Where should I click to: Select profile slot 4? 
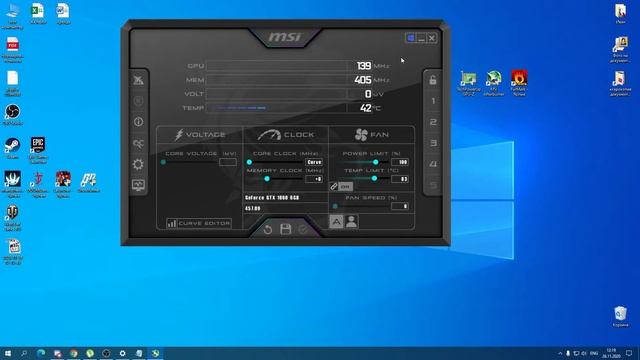(x=433, y=164)
